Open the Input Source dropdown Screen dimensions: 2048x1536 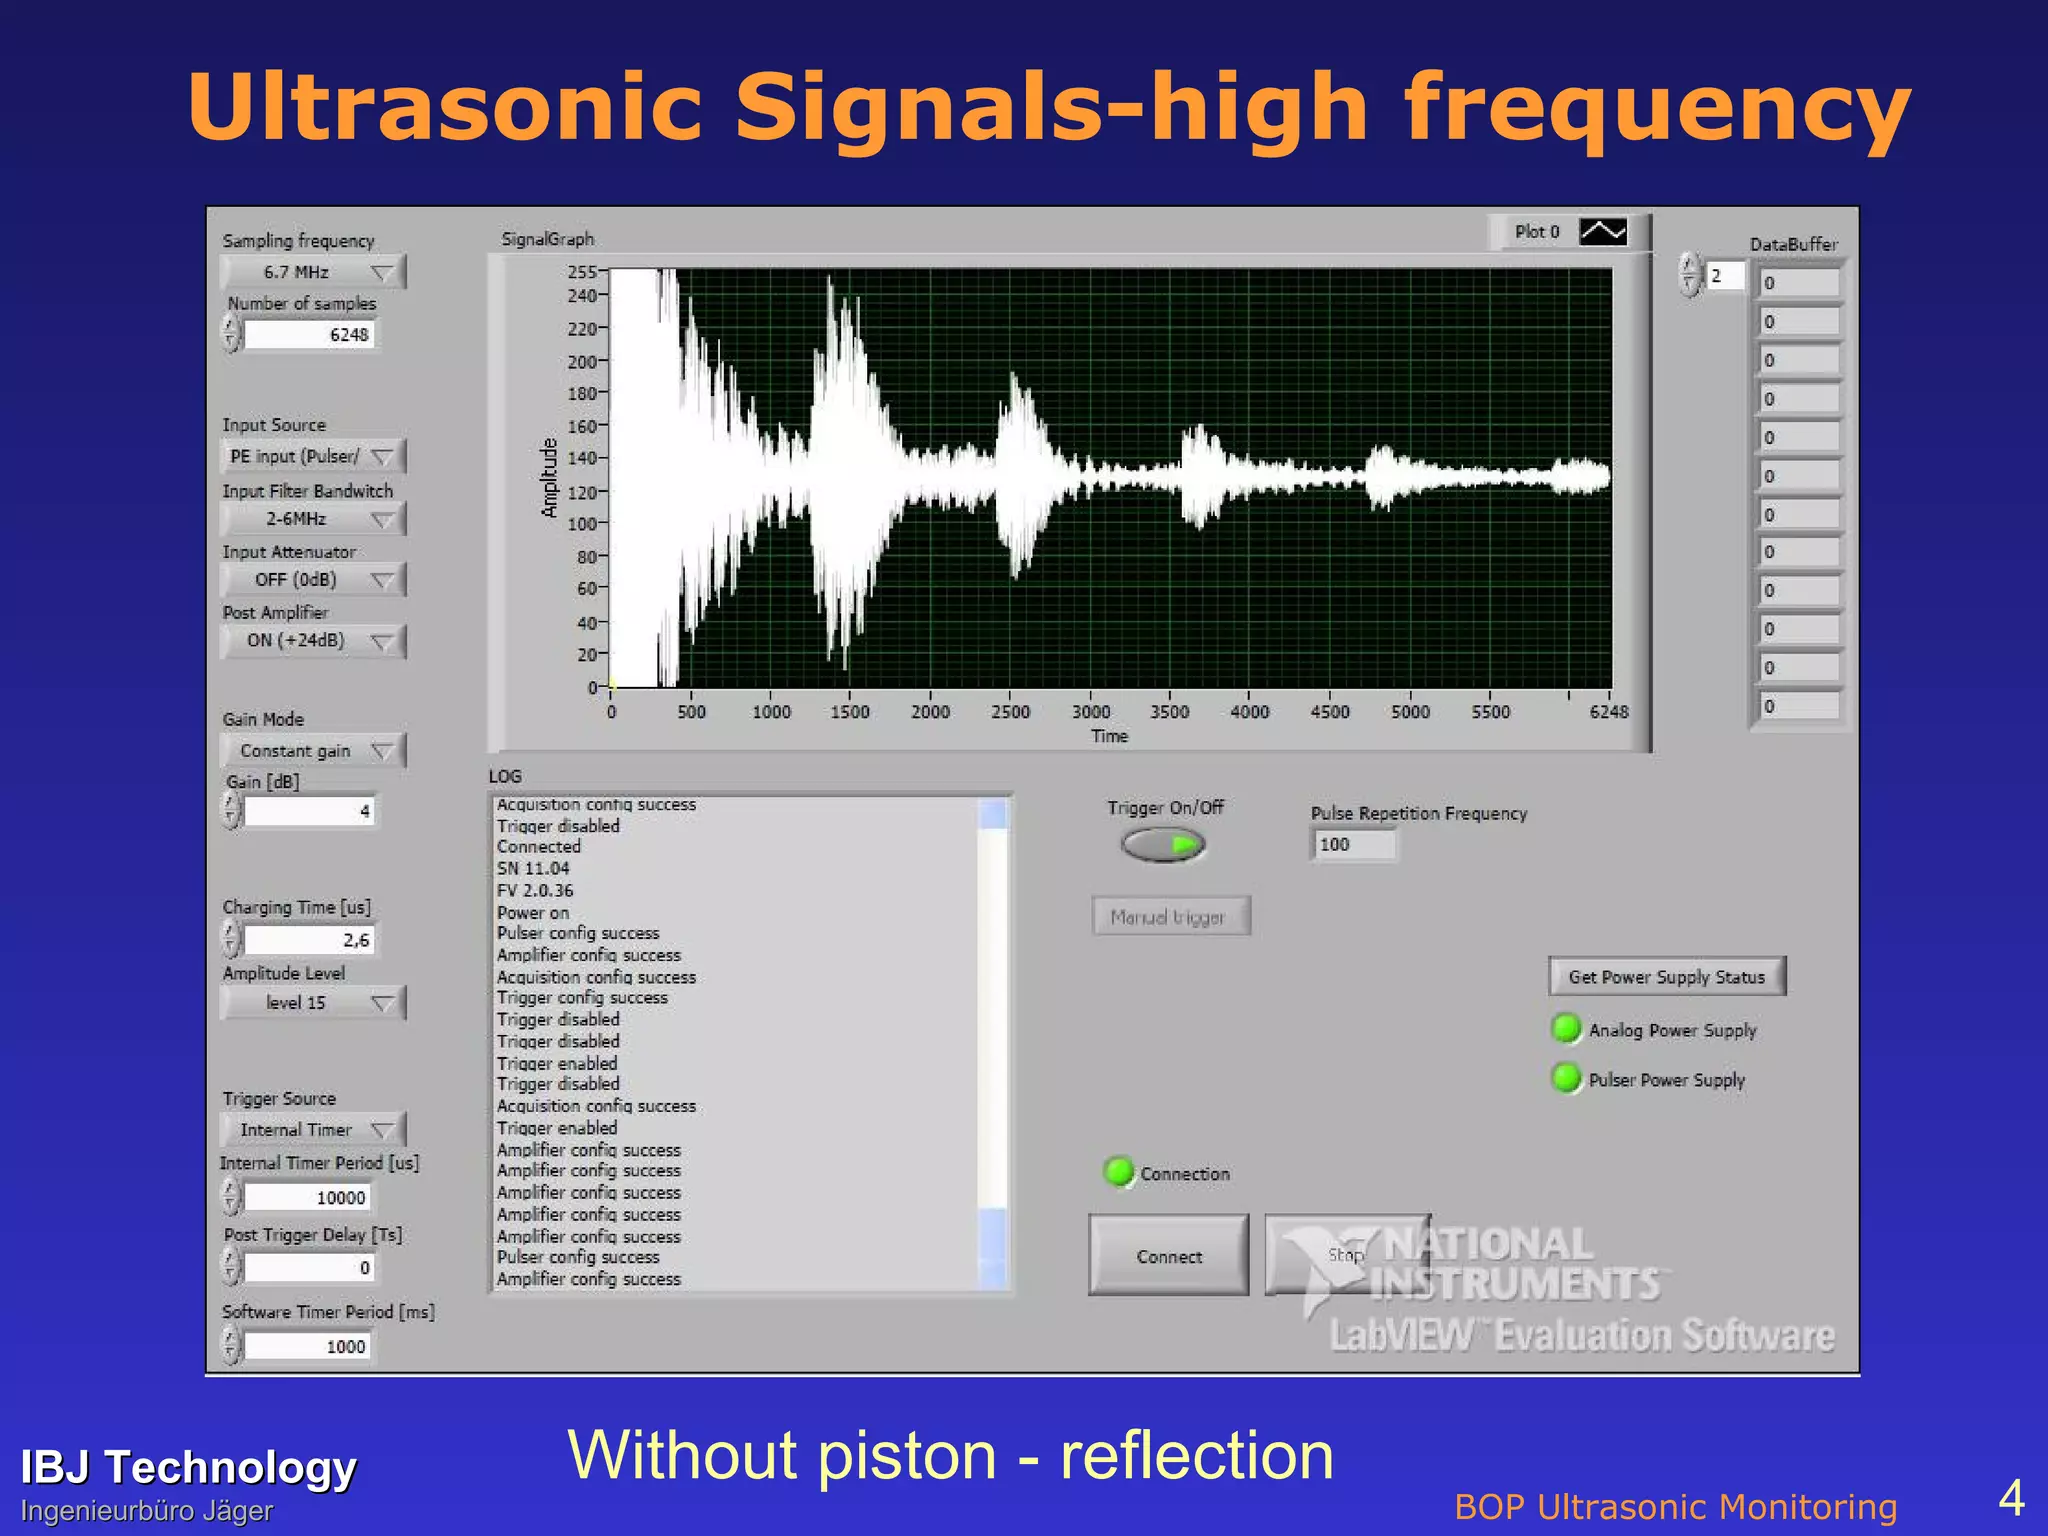click(313, 456)
